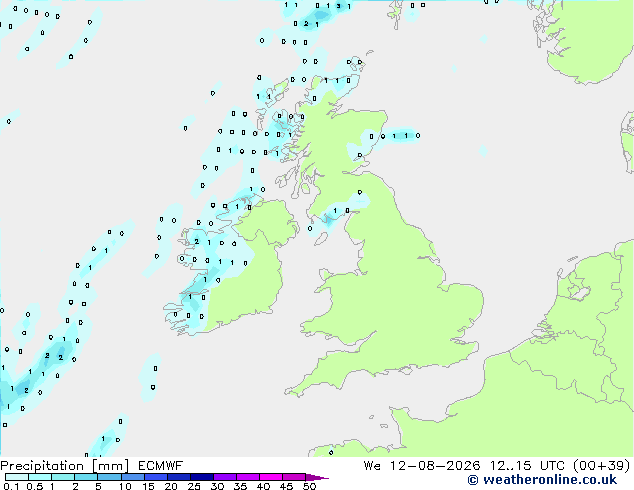Select the 0.1–0.5 mm palest legend swatch
Screen dimensions: 634x490
click(x=17, y=477)
